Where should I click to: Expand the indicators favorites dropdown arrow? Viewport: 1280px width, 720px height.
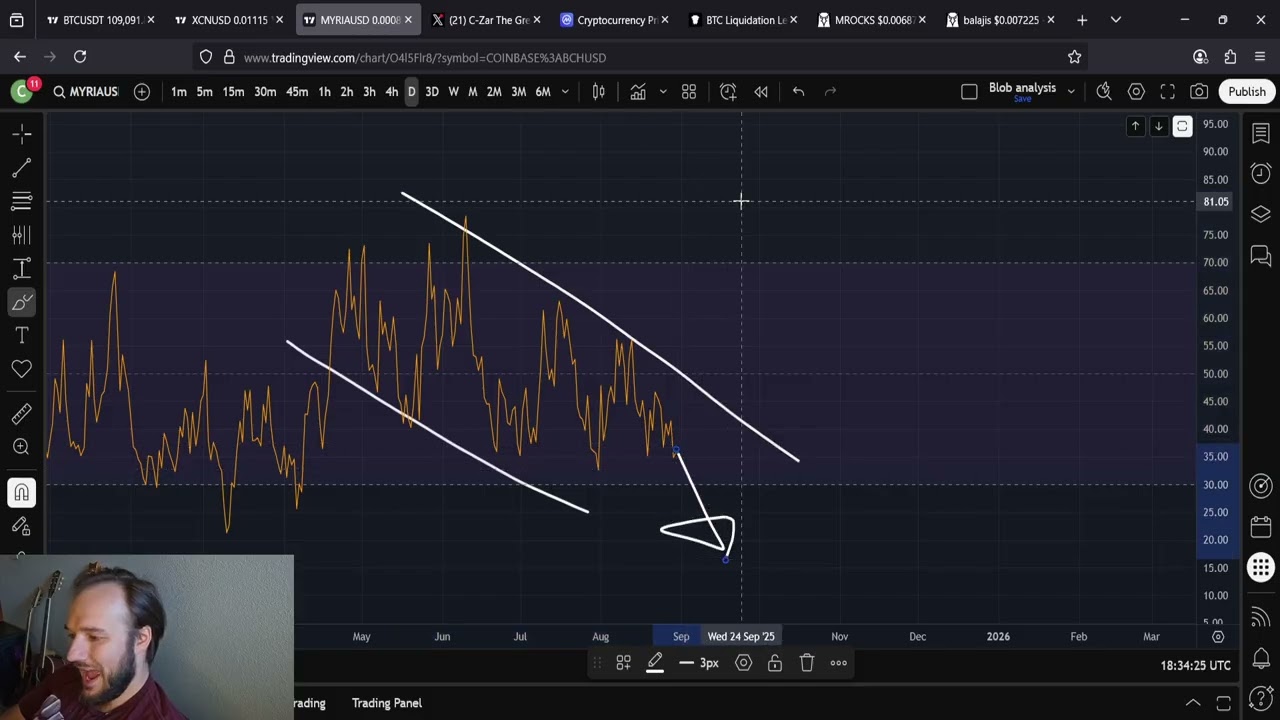coord(662,91)
